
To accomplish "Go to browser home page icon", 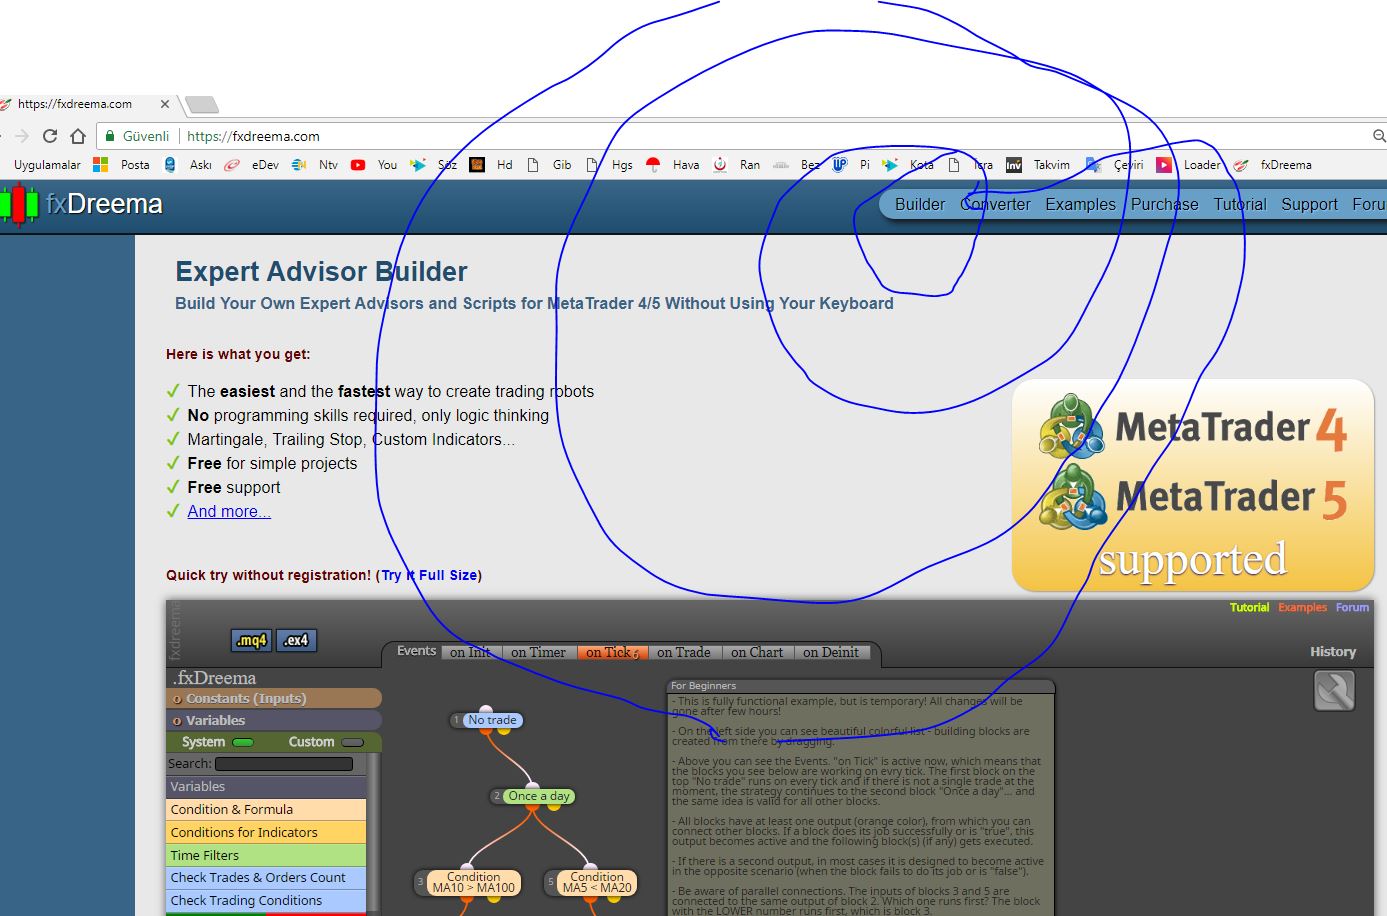I will (x=78, y=136).
